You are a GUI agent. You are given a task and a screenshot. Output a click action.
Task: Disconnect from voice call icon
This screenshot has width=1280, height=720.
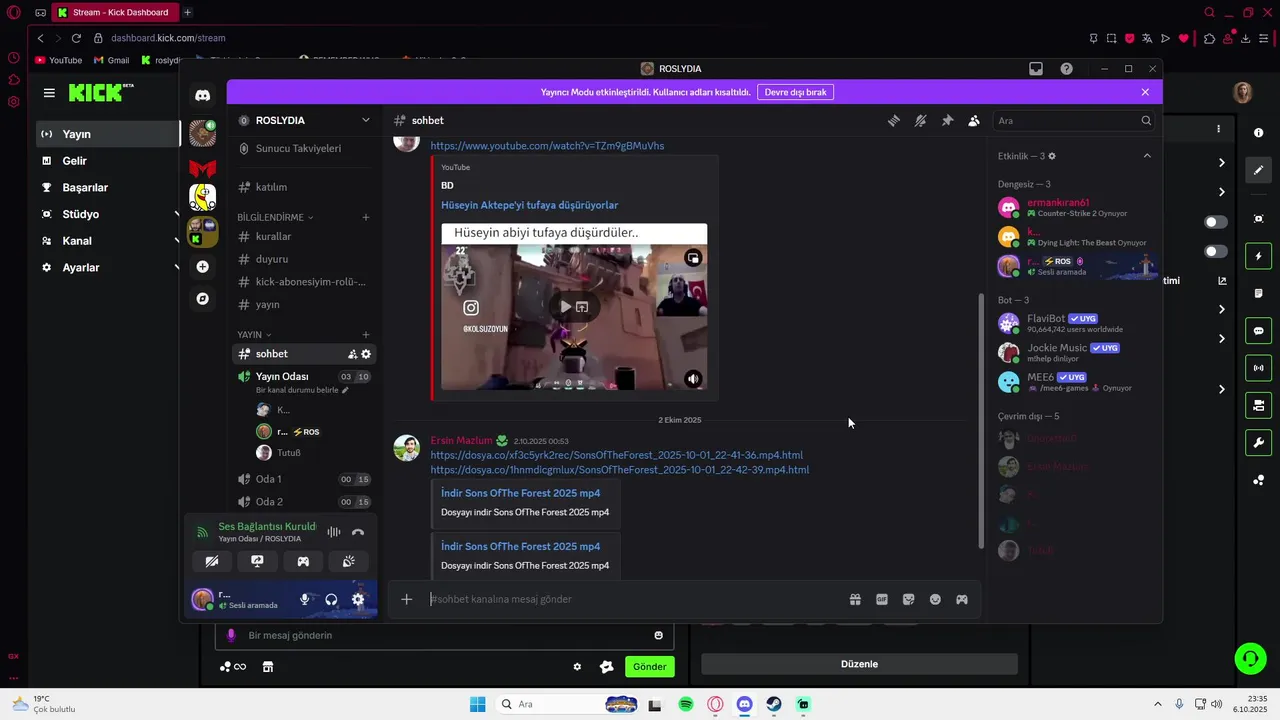tap(358, 532)
